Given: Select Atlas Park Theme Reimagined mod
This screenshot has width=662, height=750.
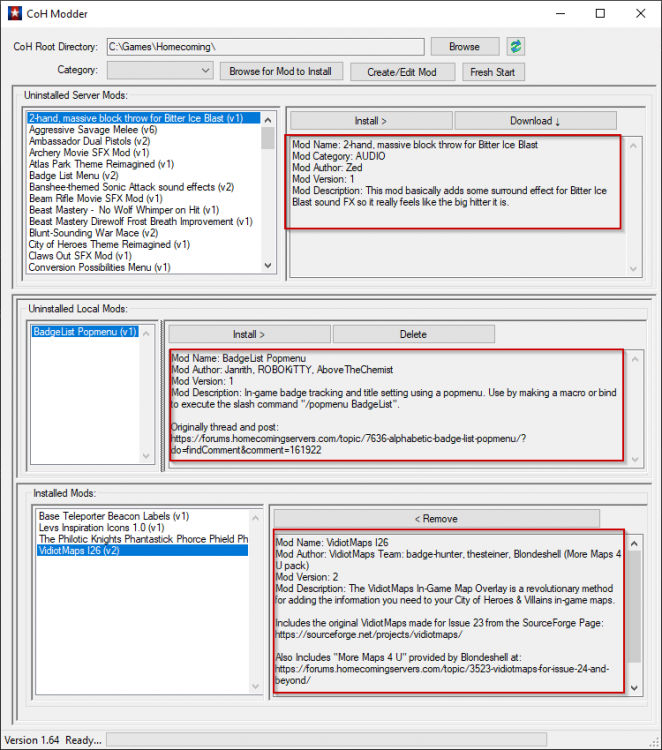Looking at the screenshot, I should [101, 164].
